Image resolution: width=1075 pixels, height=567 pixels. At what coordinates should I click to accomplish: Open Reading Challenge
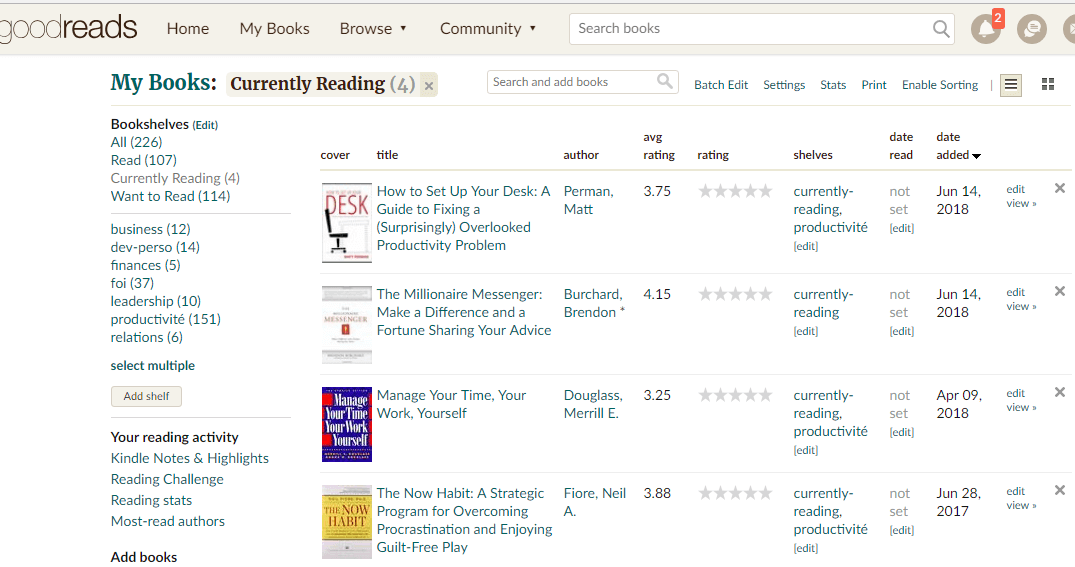coord(167,479)
